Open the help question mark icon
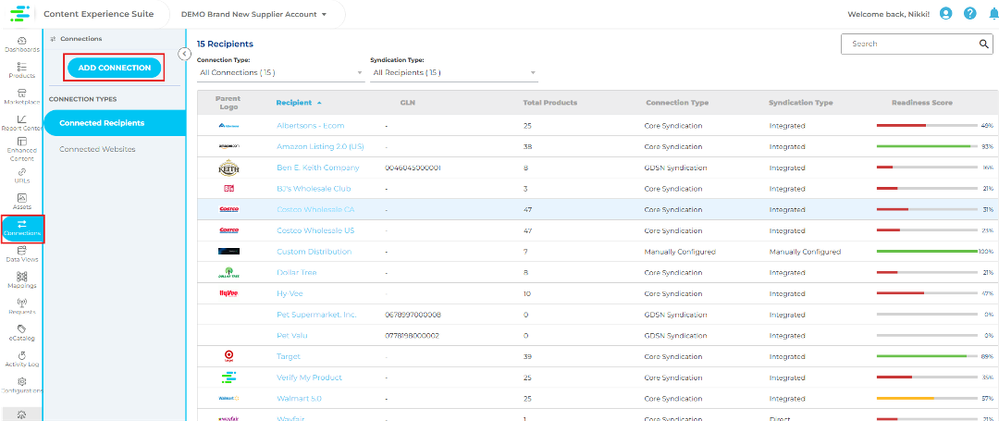 click(970, 13)
